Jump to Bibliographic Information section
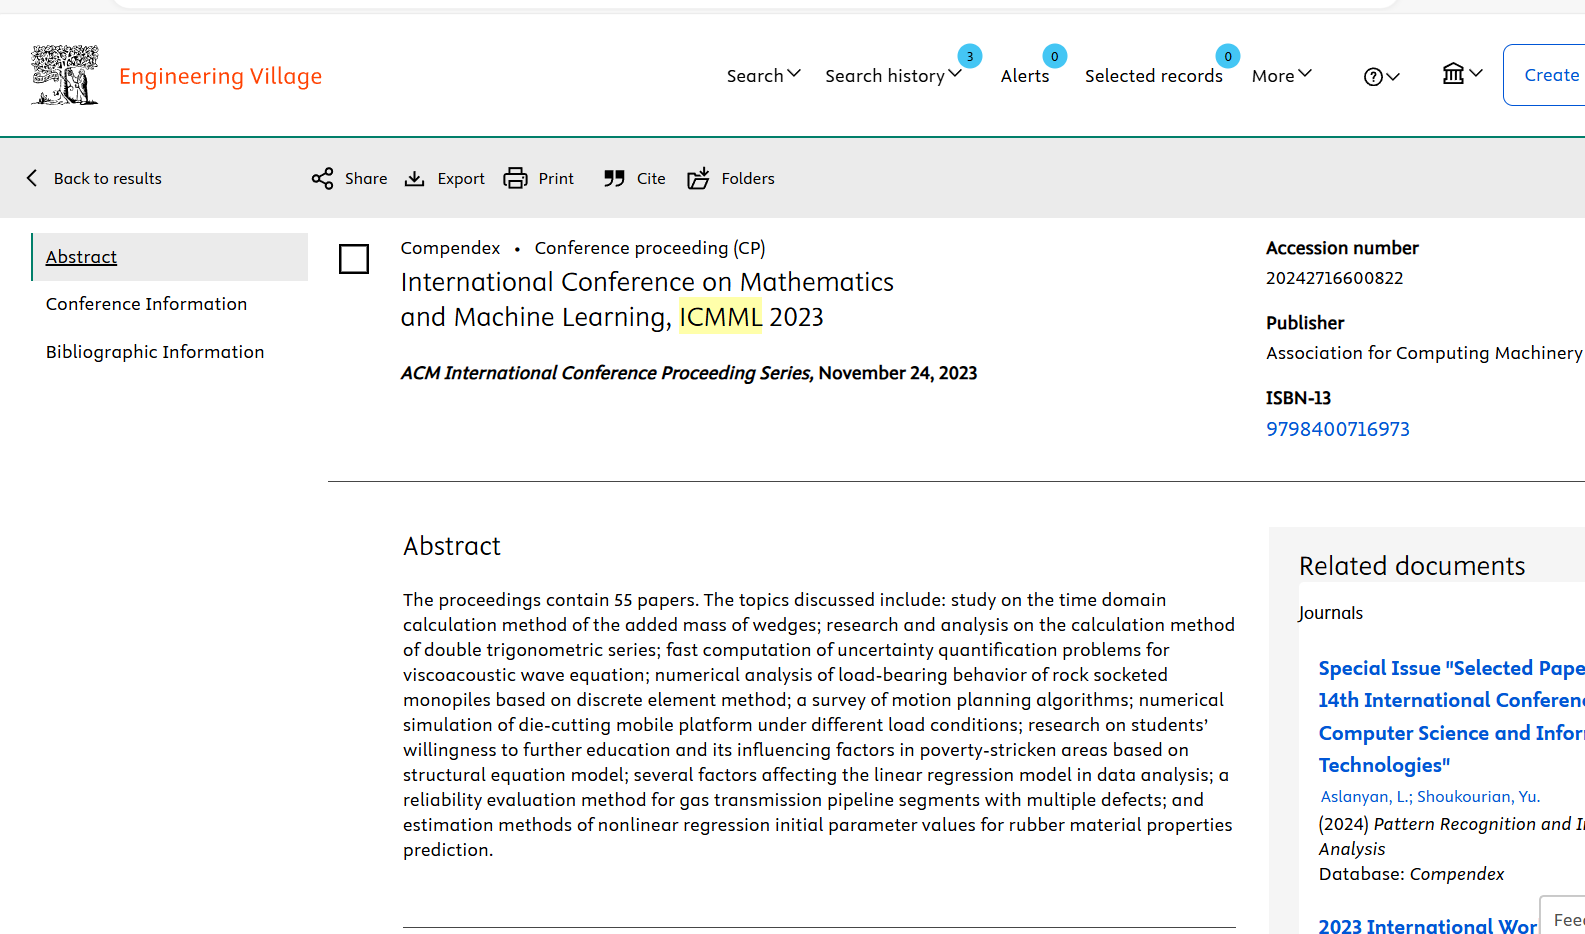 (155, 352)
